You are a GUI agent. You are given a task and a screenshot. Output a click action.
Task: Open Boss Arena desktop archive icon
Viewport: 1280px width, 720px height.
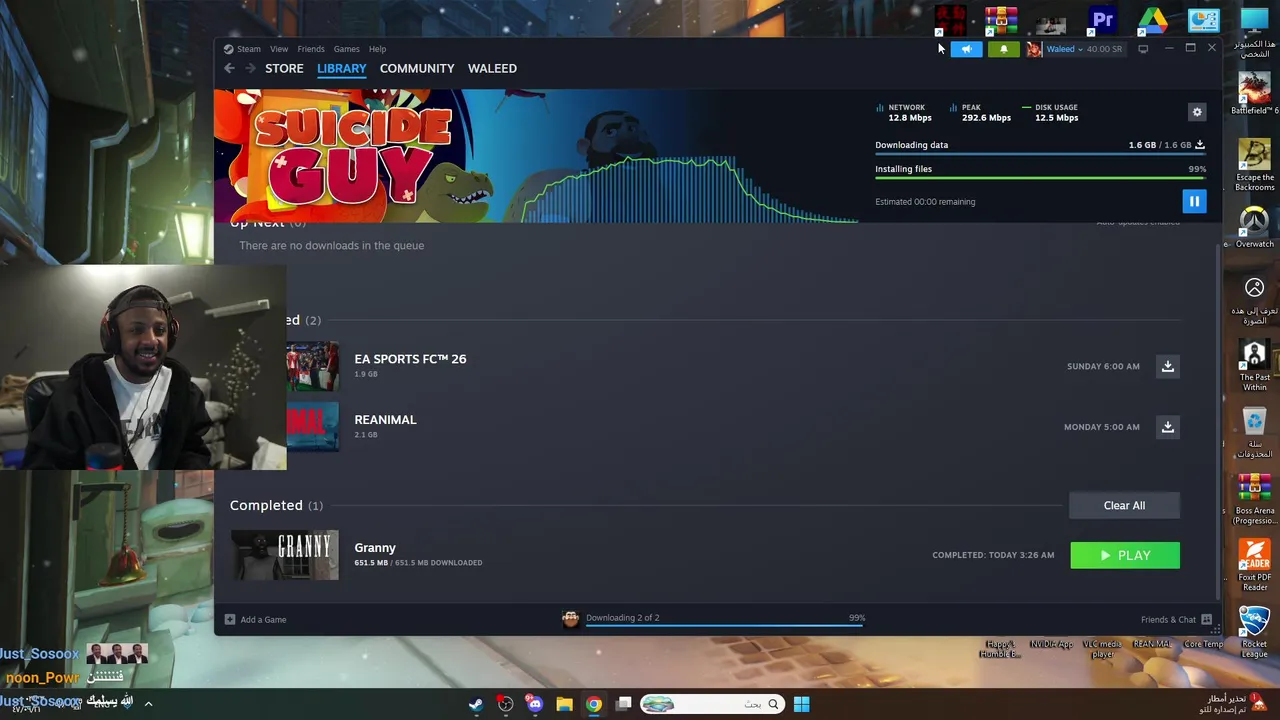(x=1254, y=498)
